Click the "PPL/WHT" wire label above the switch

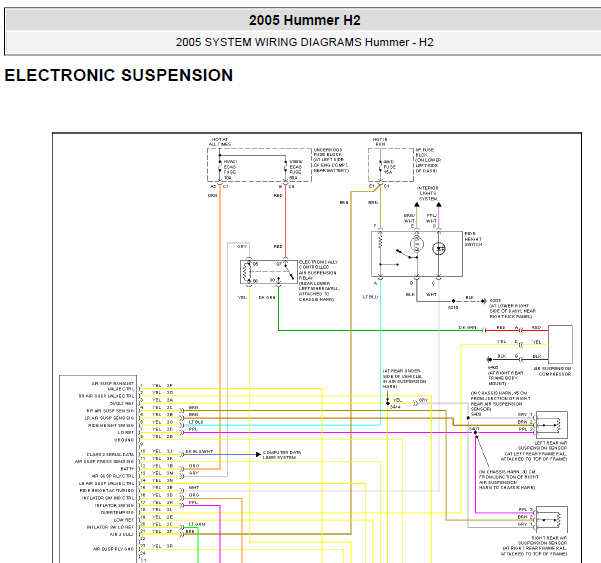(432, 218)
